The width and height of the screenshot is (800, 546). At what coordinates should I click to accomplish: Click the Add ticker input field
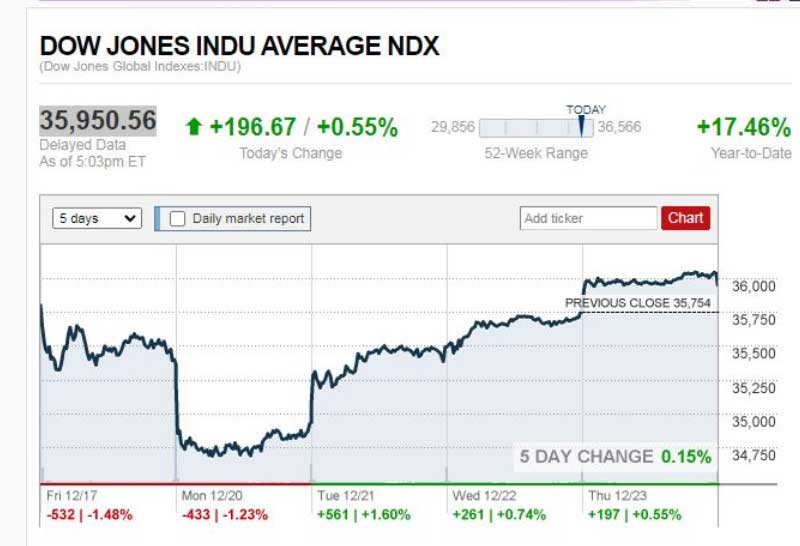coord(588,218)
